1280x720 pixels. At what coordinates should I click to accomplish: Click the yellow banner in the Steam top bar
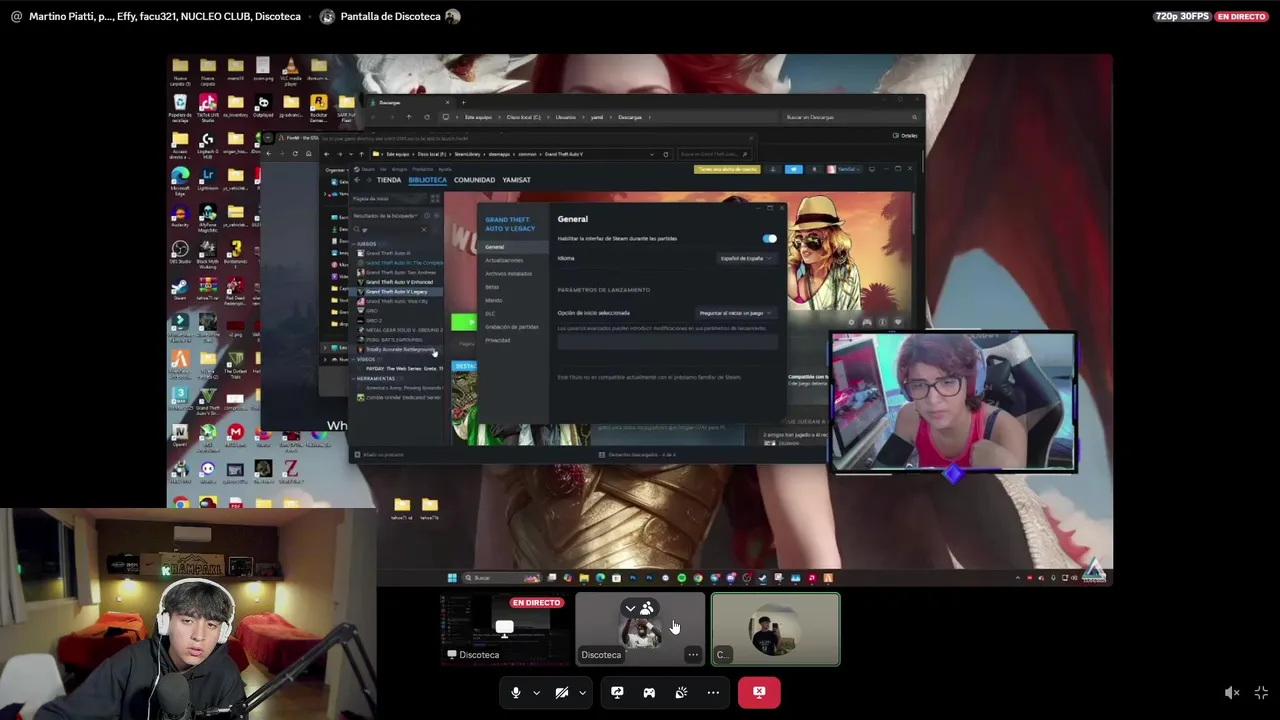tap(727, 169)
